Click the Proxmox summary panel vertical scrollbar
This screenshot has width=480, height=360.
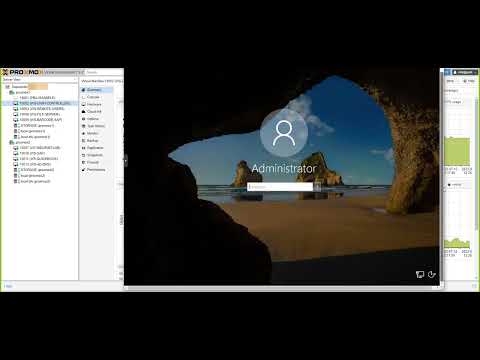coord(477,163)
